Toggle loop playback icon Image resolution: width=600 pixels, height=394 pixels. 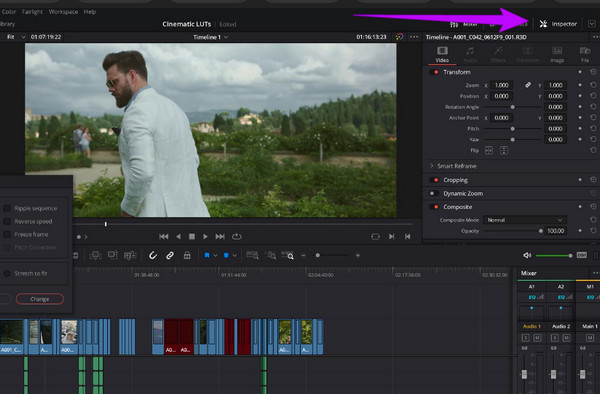click(x=236, y=236)
